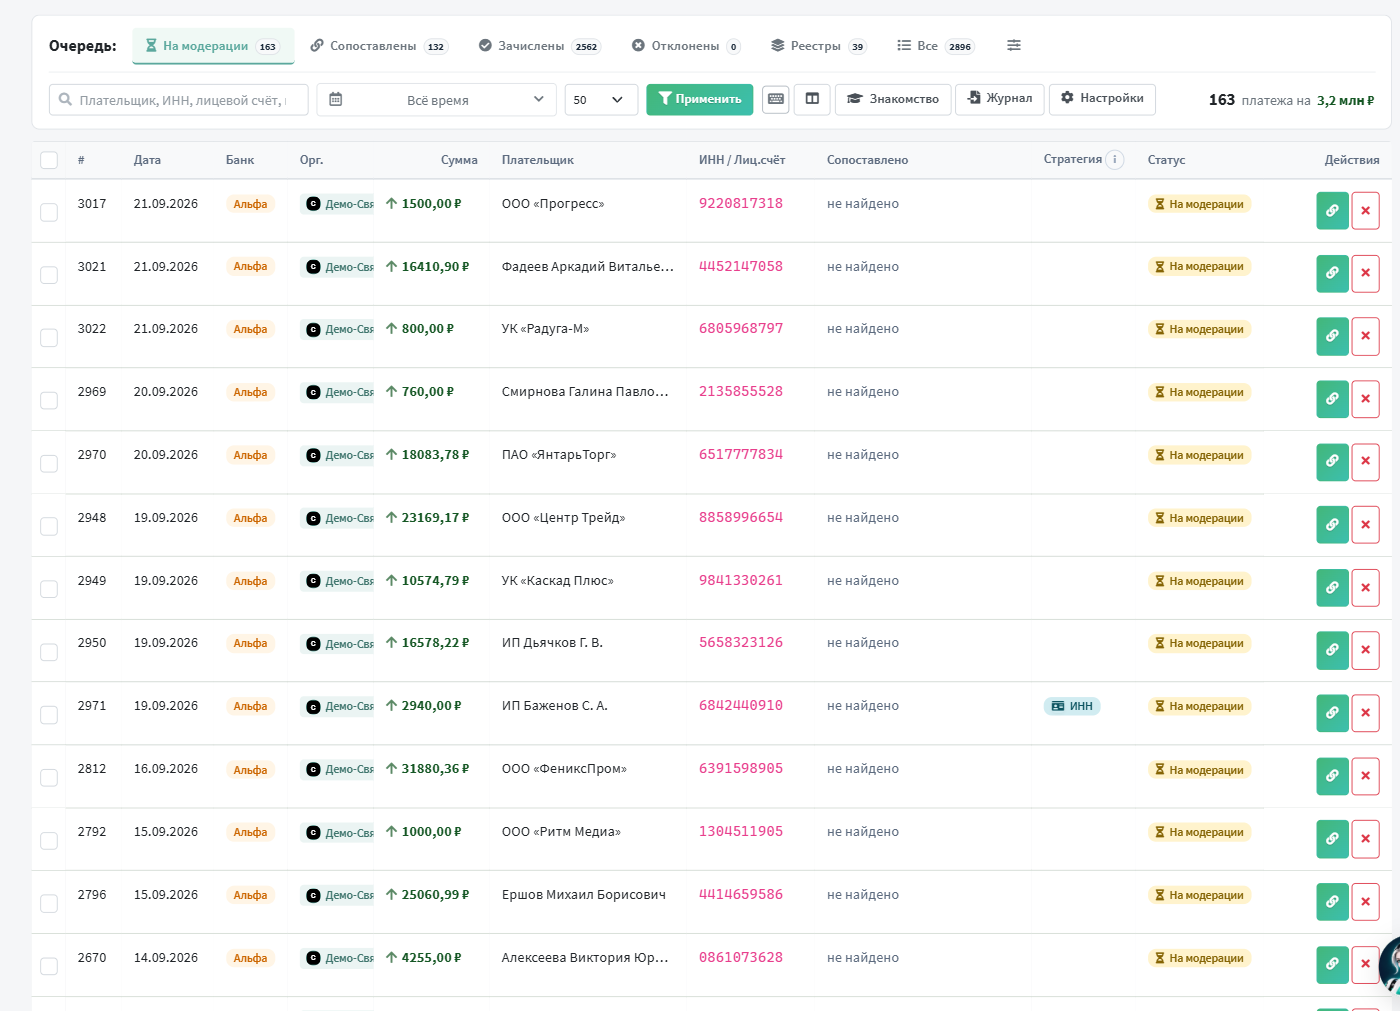Screen dimensions: 1400x1011
Task: Reject payment 2948 with red cross
Action: pyautogui.click(x=1365, y=525)
